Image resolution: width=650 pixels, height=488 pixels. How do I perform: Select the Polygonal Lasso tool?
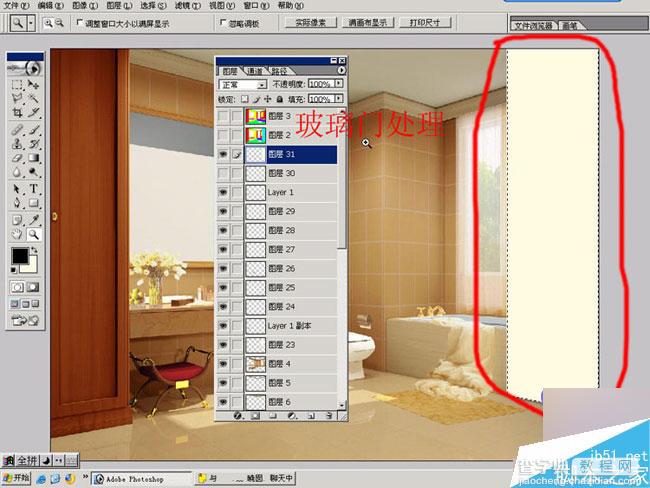click(x=17, y=98)
